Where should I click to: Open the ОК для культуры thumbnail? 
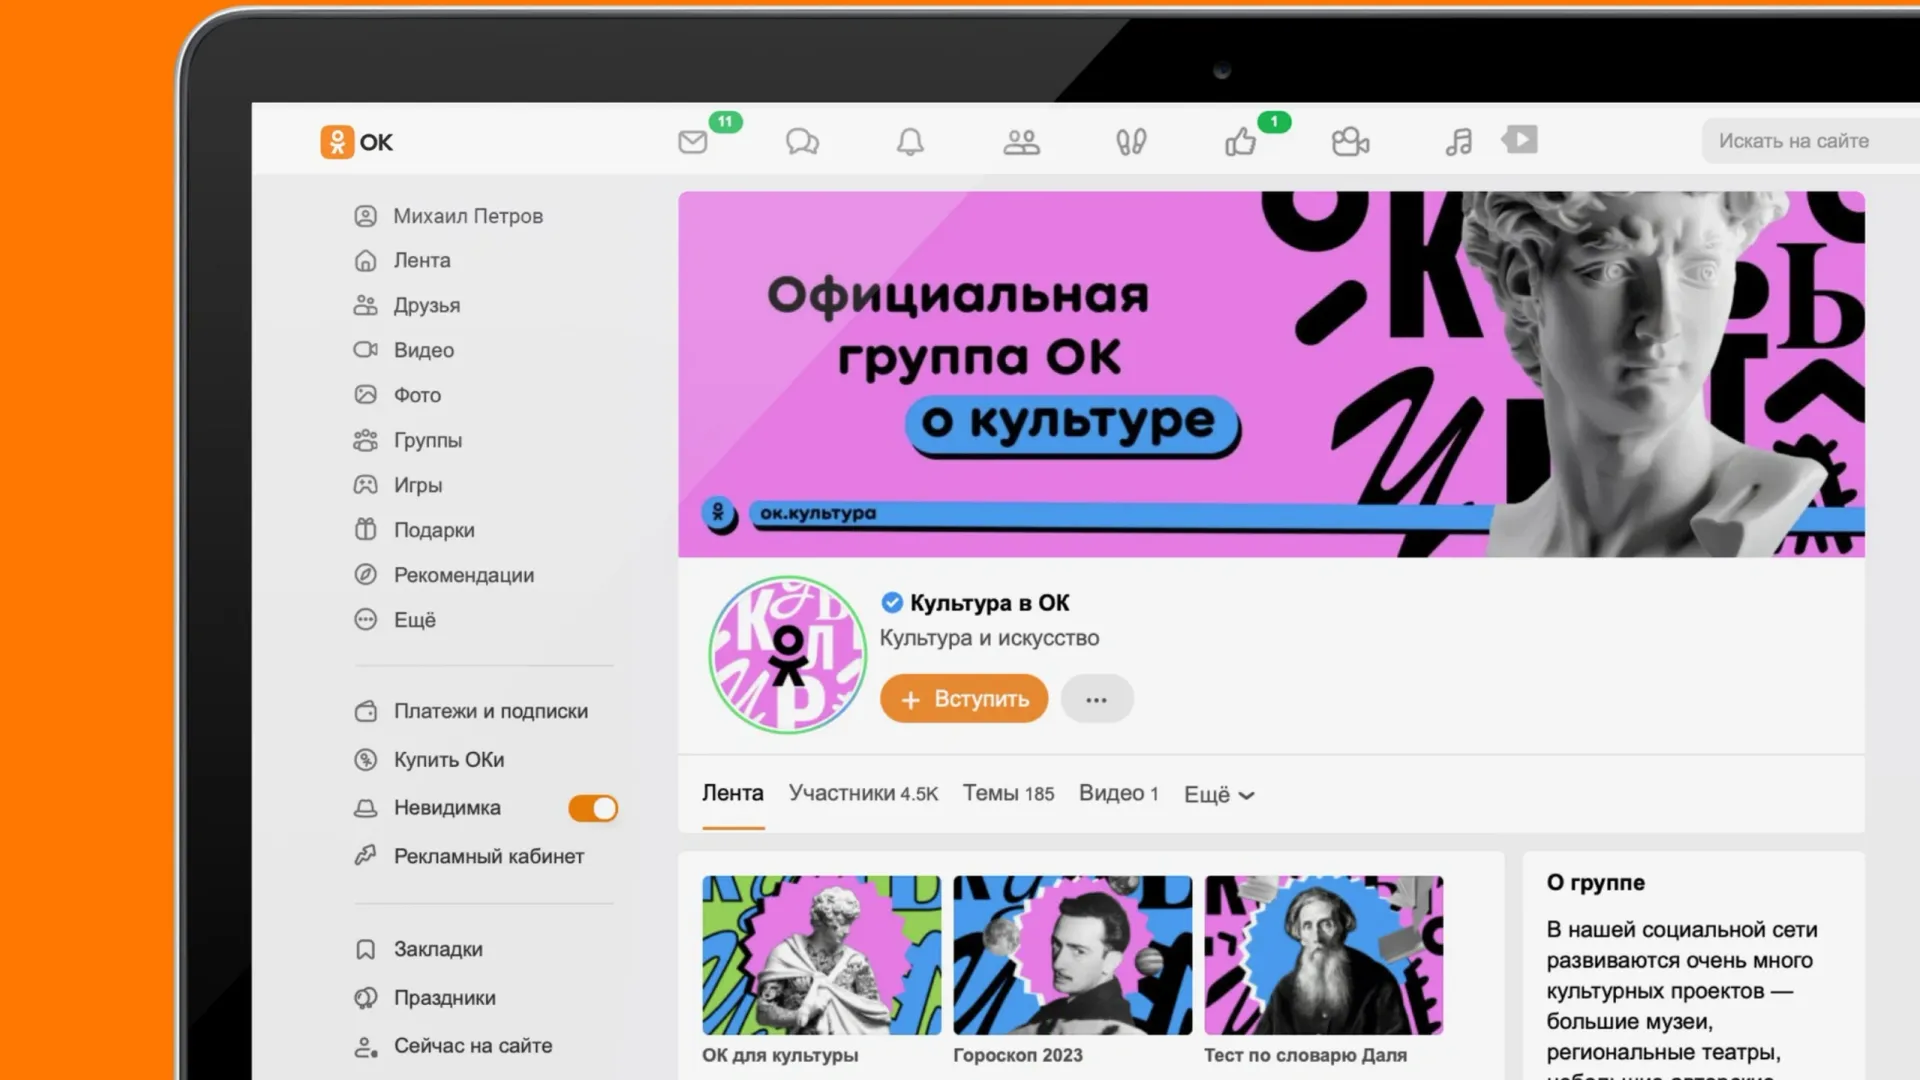click(x=821, y=955)
